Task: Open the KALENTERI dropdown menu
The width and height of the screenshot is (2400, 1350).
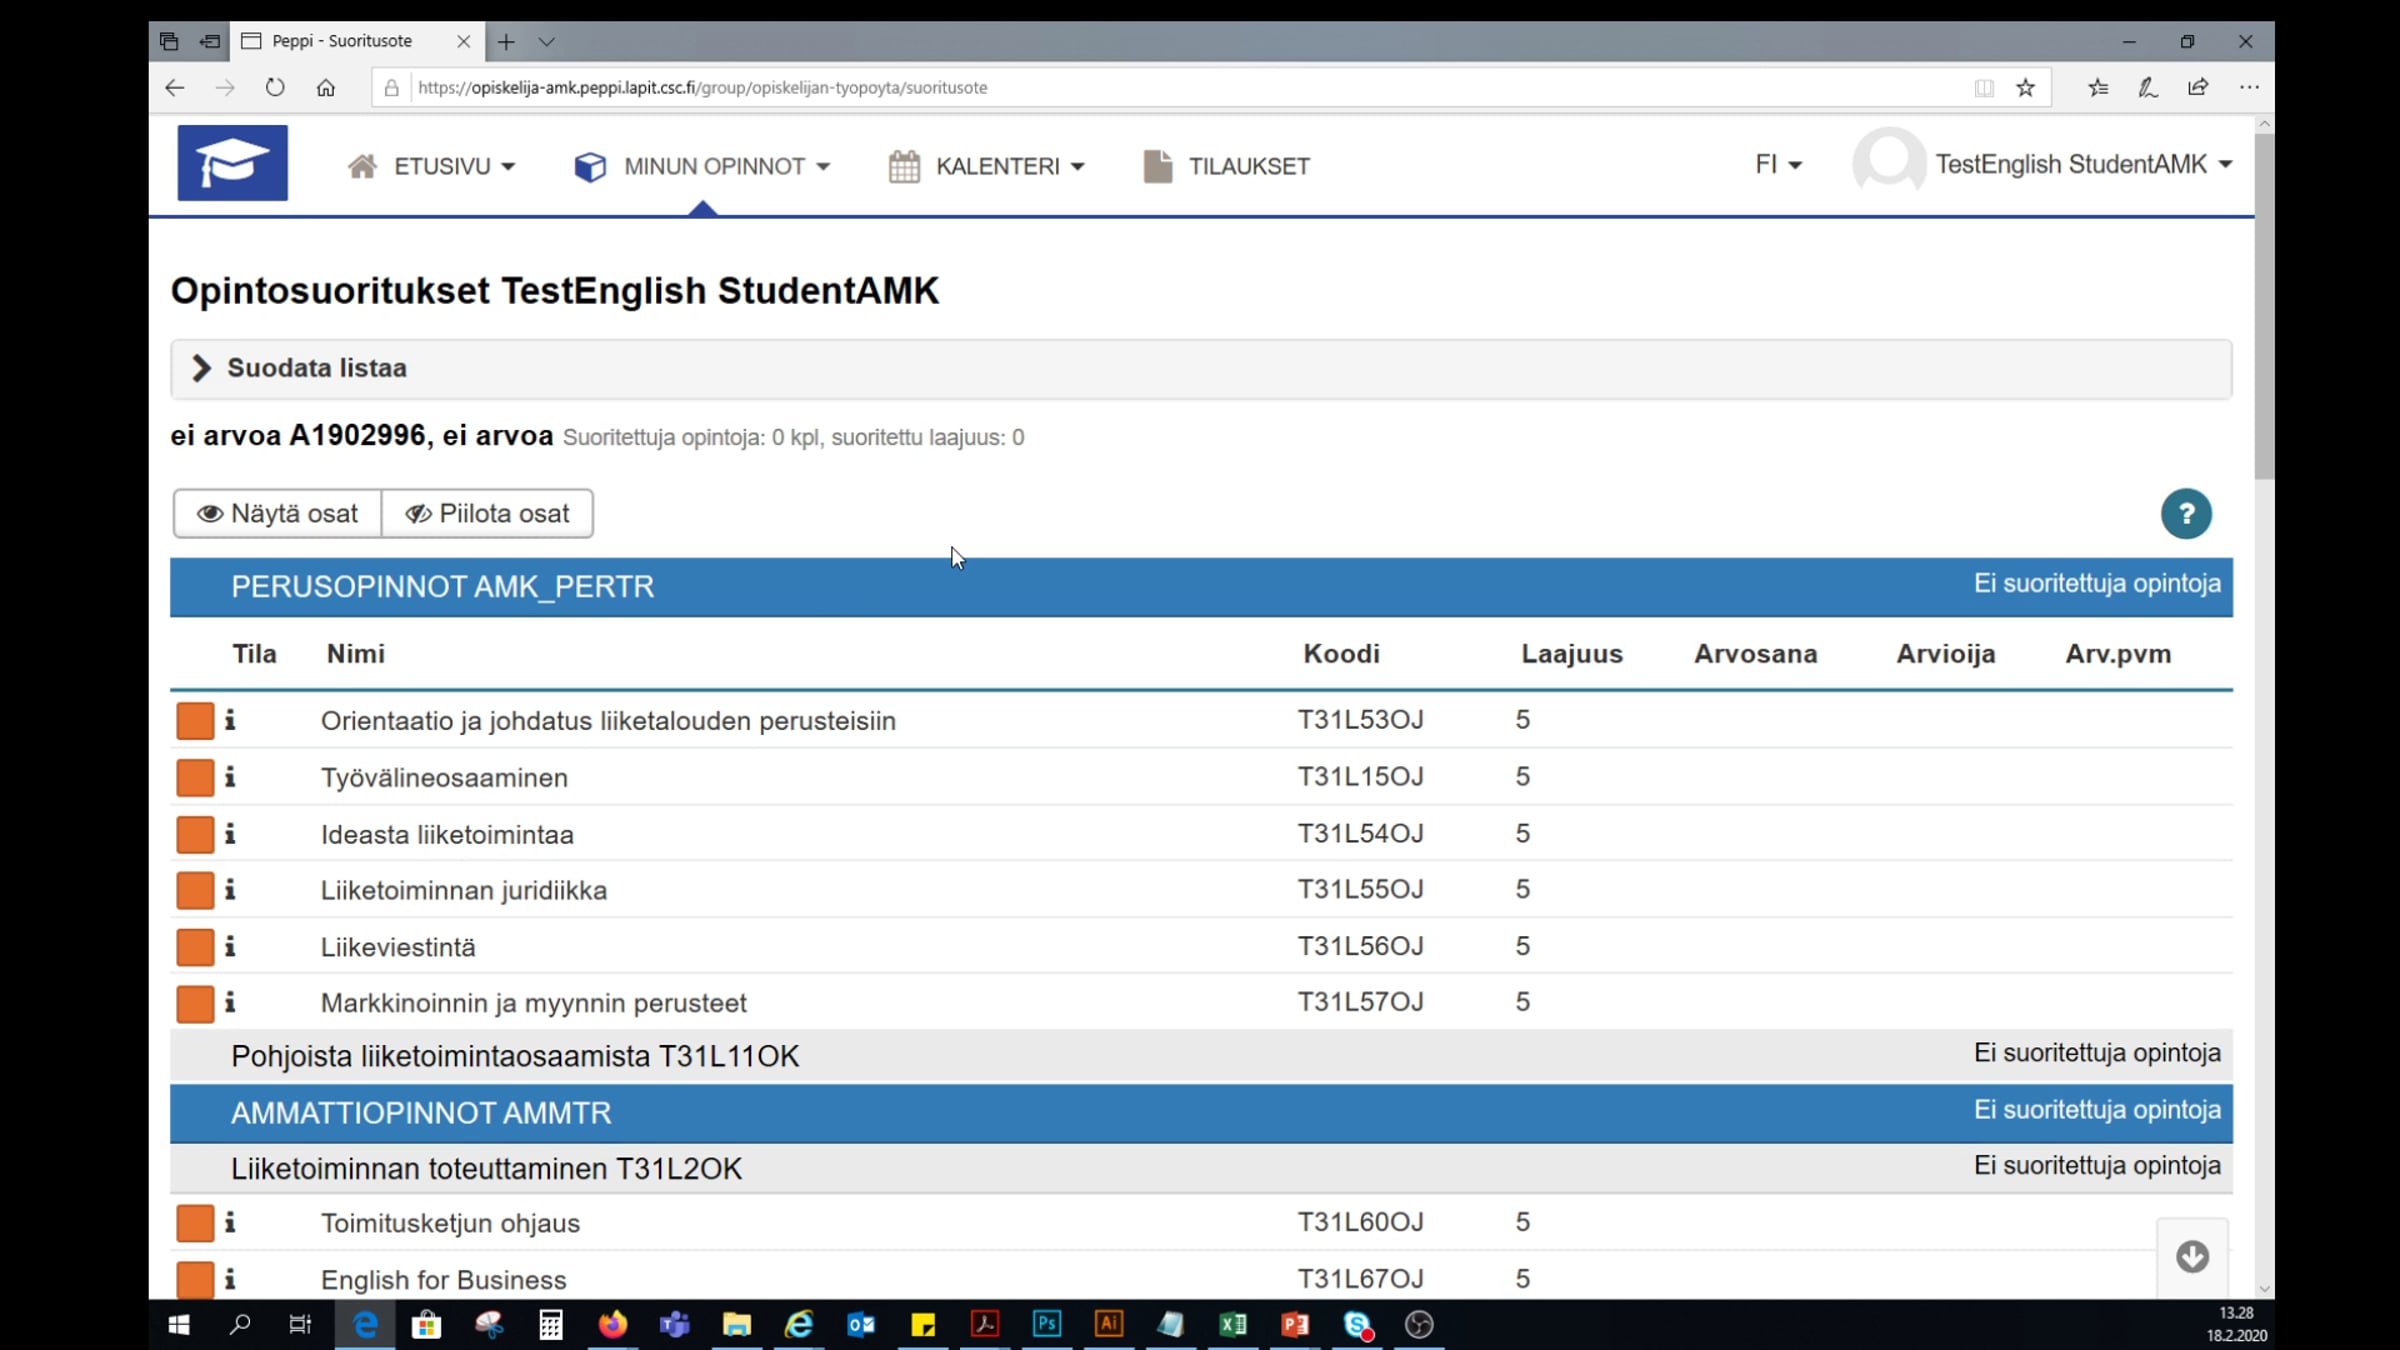Action: (986, 166)
